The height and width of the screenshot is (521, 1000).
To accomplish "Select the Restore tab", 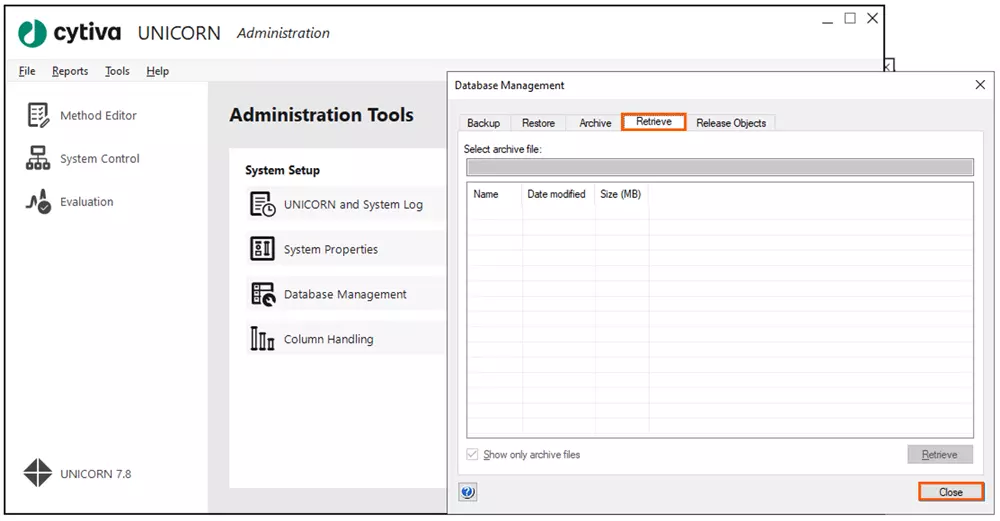I will (x=538, y=123).
